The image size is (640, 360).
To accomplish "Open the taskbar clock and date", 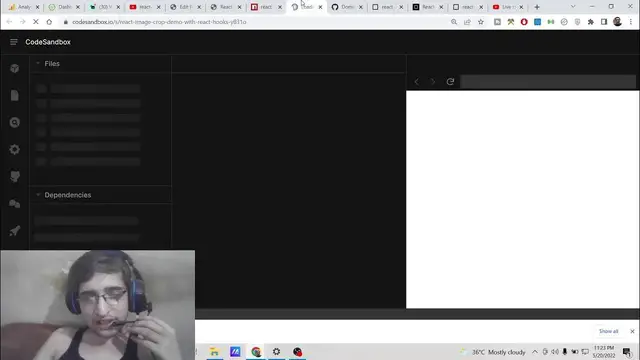I will (x=604, y=352).
